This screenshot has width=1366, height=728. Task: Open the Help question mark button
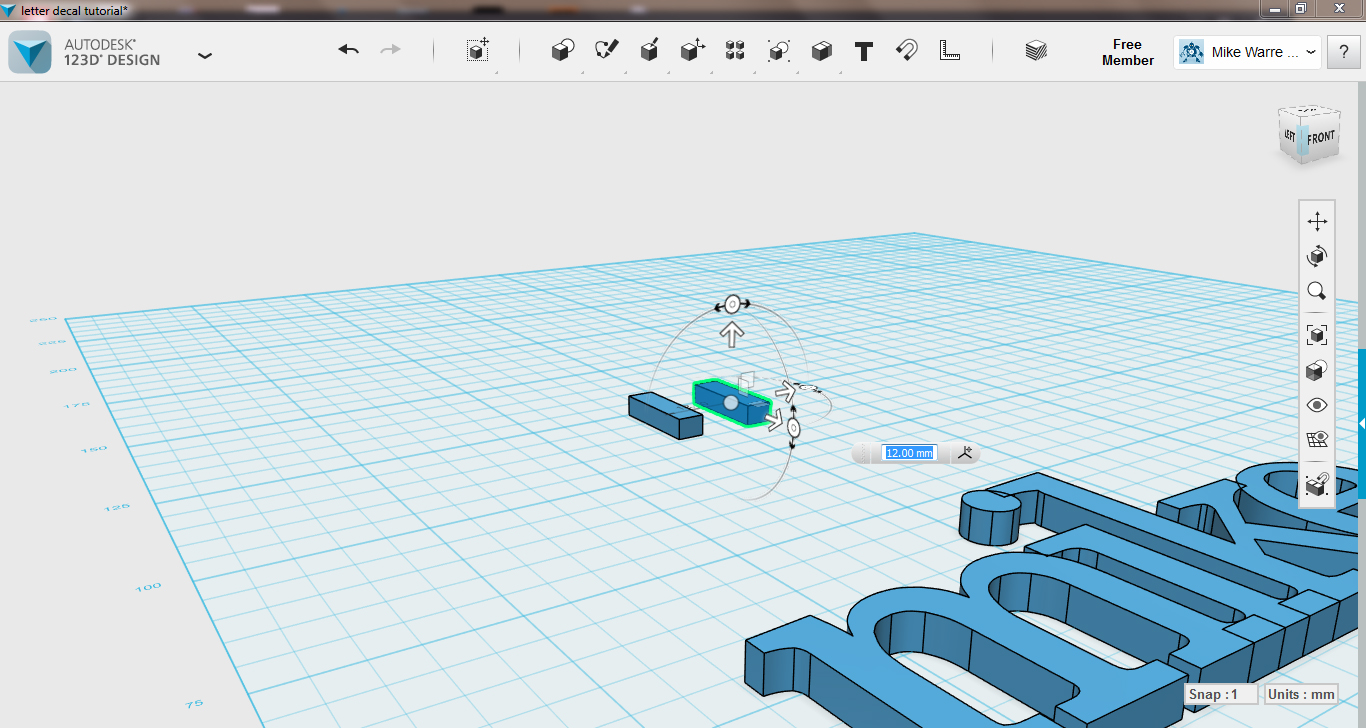1343,52
